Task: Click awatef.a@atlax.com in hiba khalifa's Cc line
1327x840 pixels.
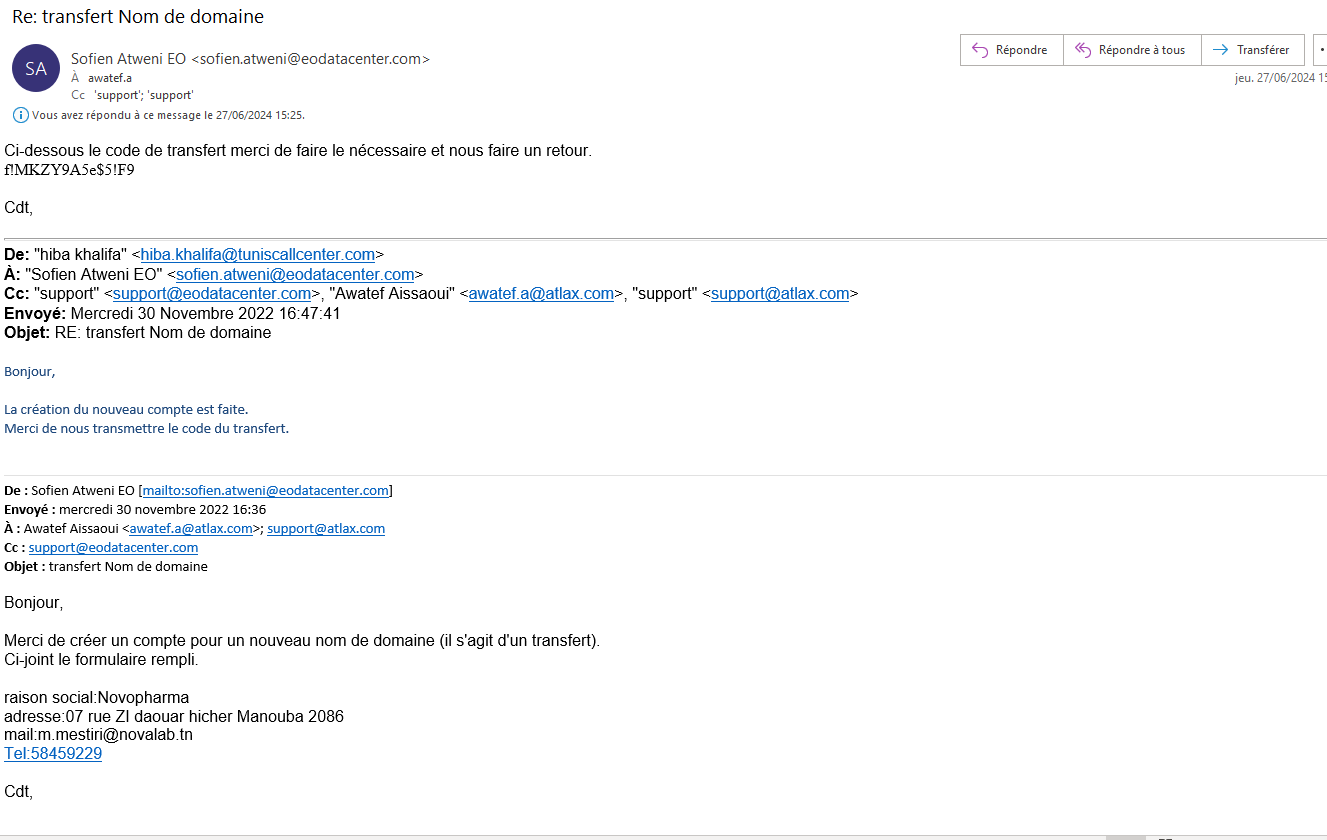Action: (x=541, y=294)
